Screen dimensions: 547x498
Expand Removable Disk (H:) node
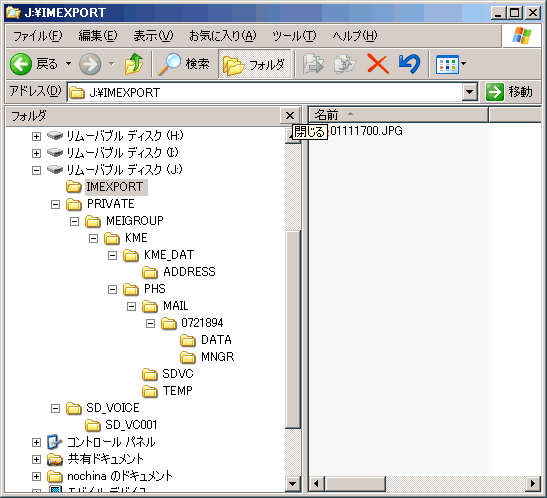36,136
